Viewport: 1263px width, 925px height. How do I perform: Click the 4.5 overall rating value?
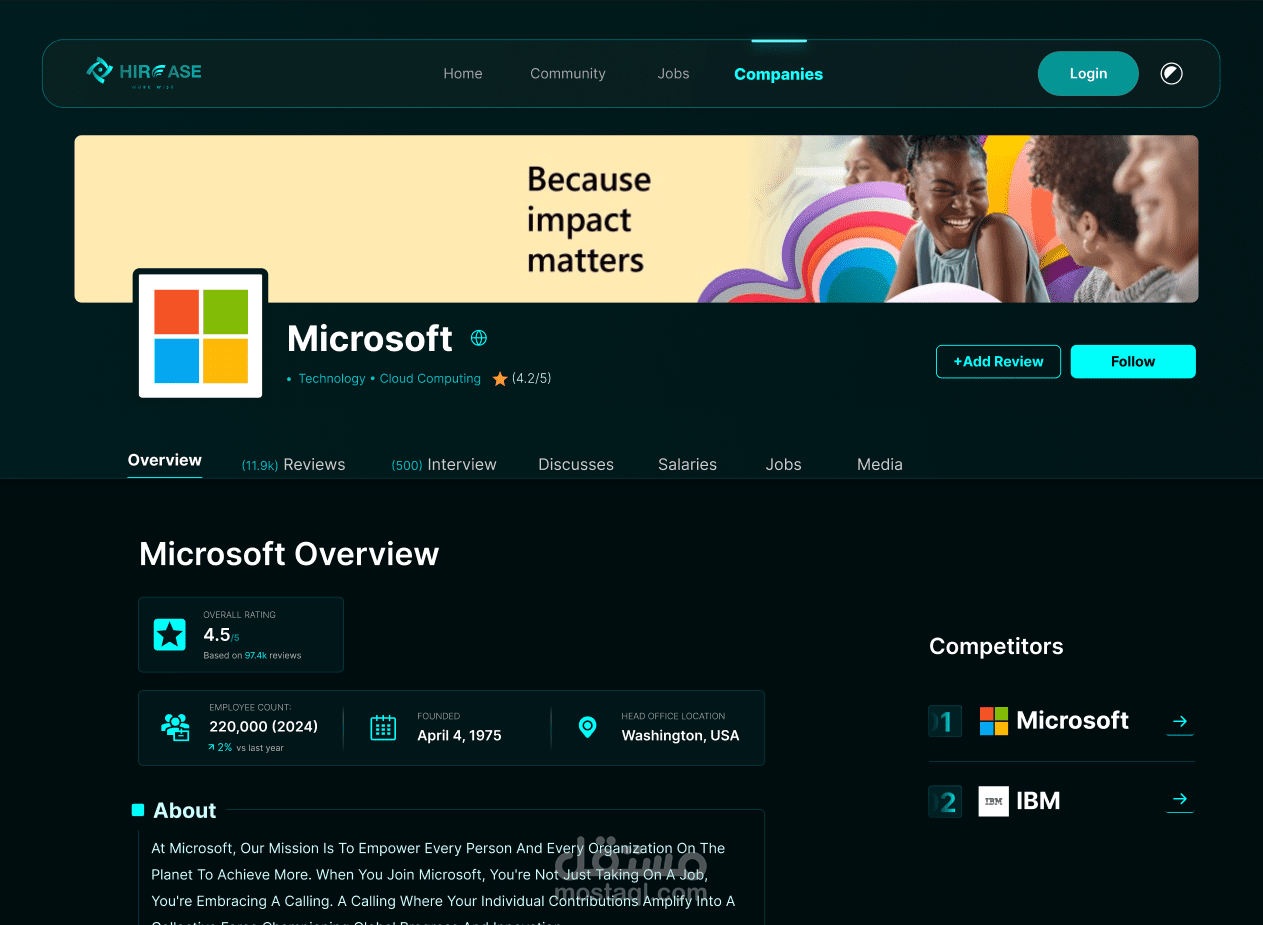(x=217, y=635)
